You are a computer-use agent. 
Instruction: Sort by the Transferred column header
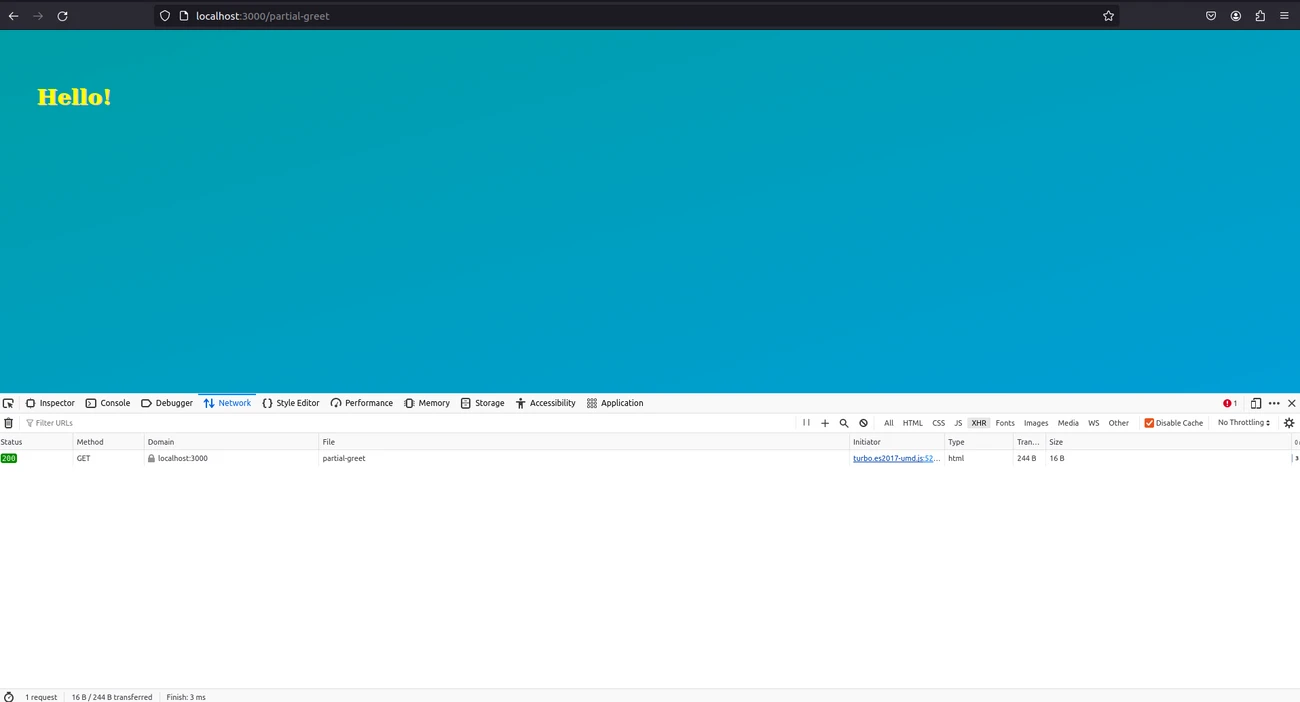point(1029,442)
